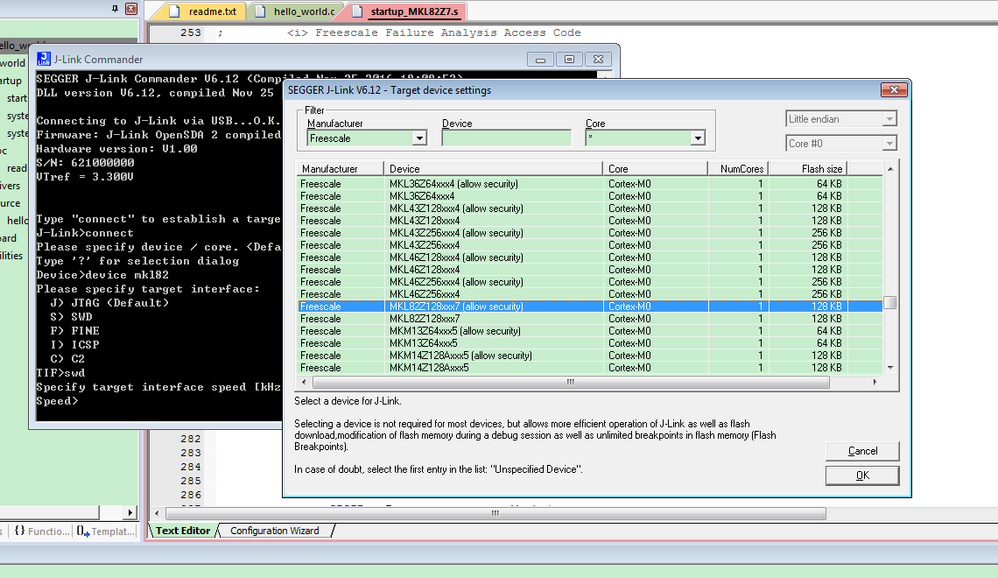Select MKM14Z128Axxx5 (allow security) row
This screenshot has height=578, width=998.
pyautogui.click(x=589, y=355)
